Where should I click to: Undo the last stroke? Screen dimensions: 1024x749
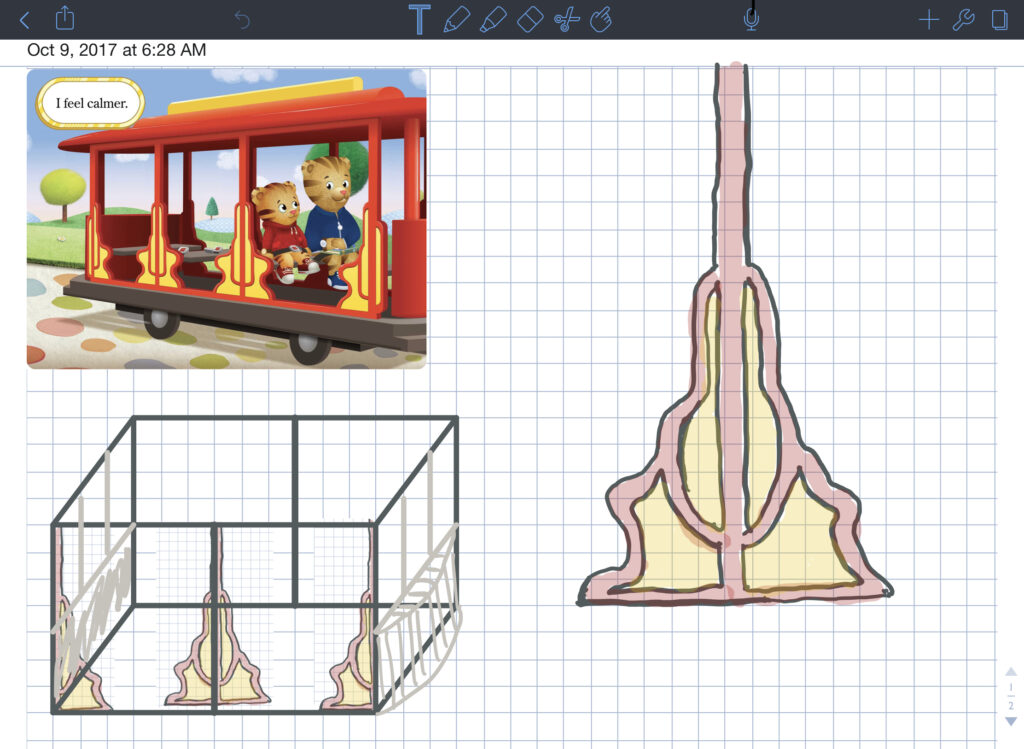[x=242, y=20]
